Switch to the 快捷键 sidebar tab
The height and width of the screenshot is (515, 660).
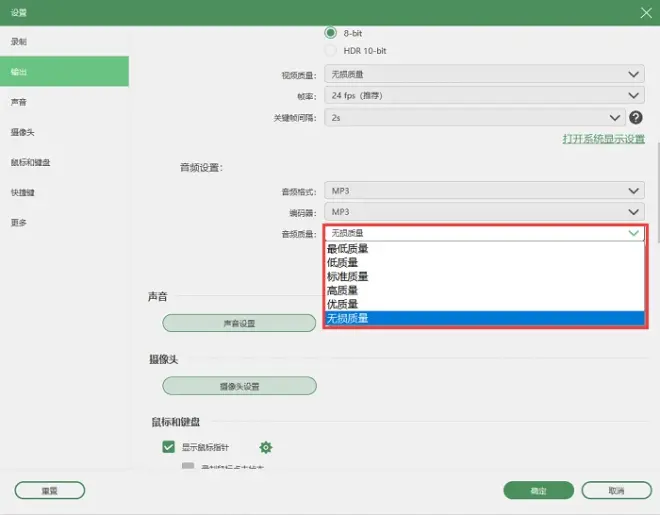pos(64,192)
